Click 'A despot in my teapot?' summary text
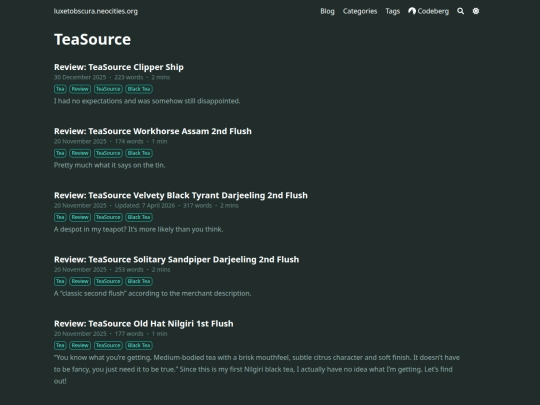The width and height of the screenshot is (540, 405). (138, 229)
